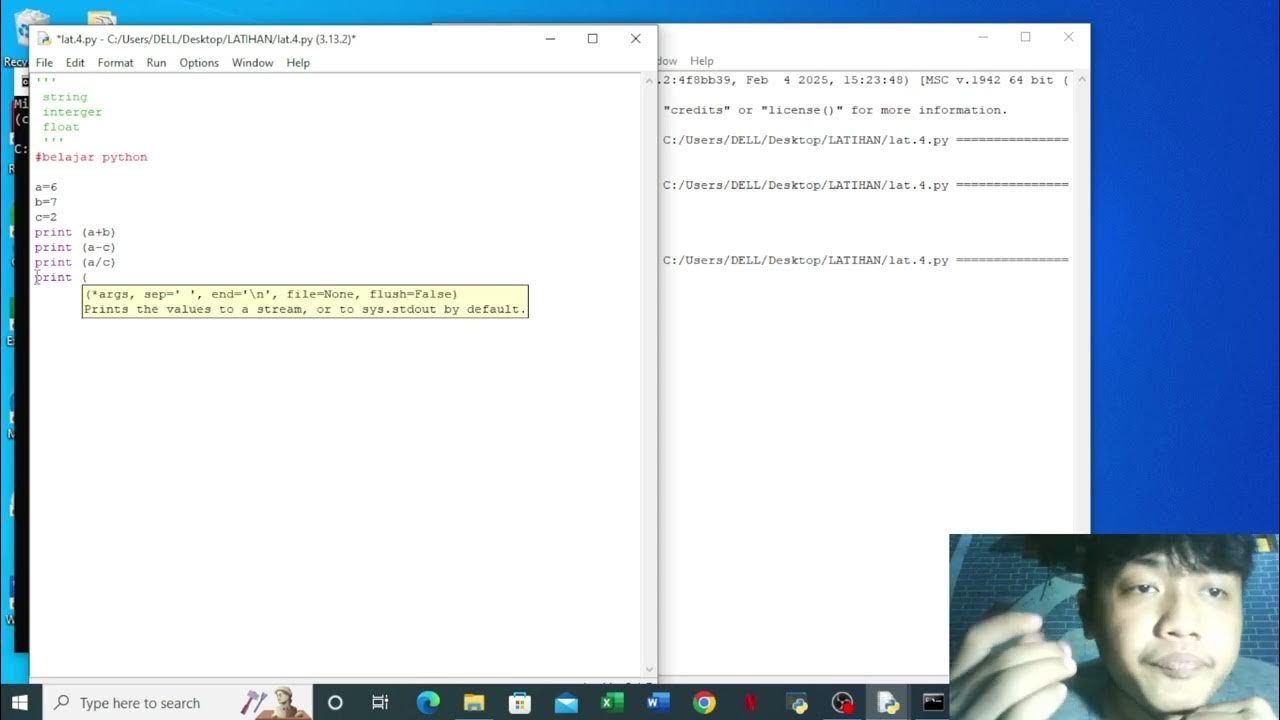
Task: Click the "a=6" code line
Action: point(46,187)
